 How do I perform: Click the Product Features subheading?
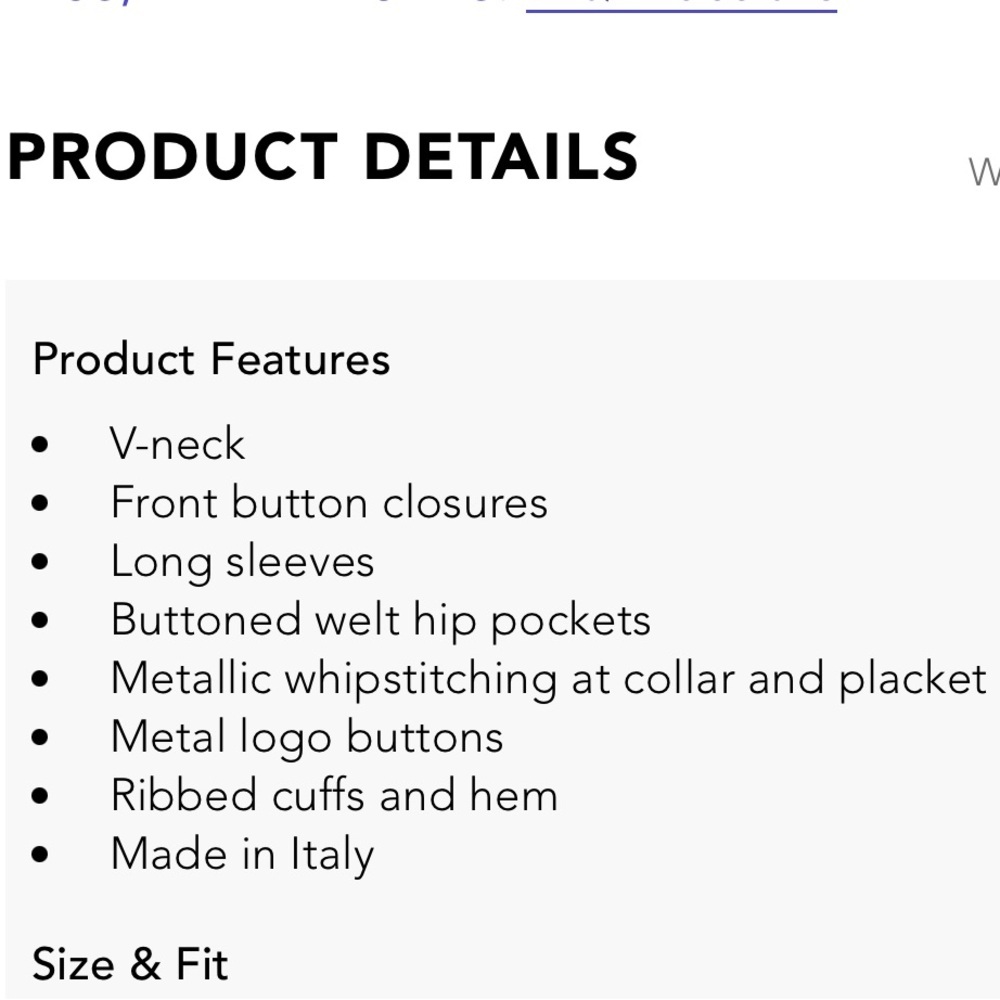click(211, 359)
